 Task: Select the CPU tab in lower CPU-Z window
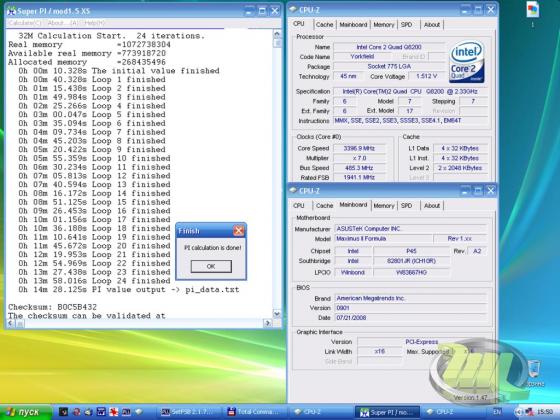(x=299, y=206)
